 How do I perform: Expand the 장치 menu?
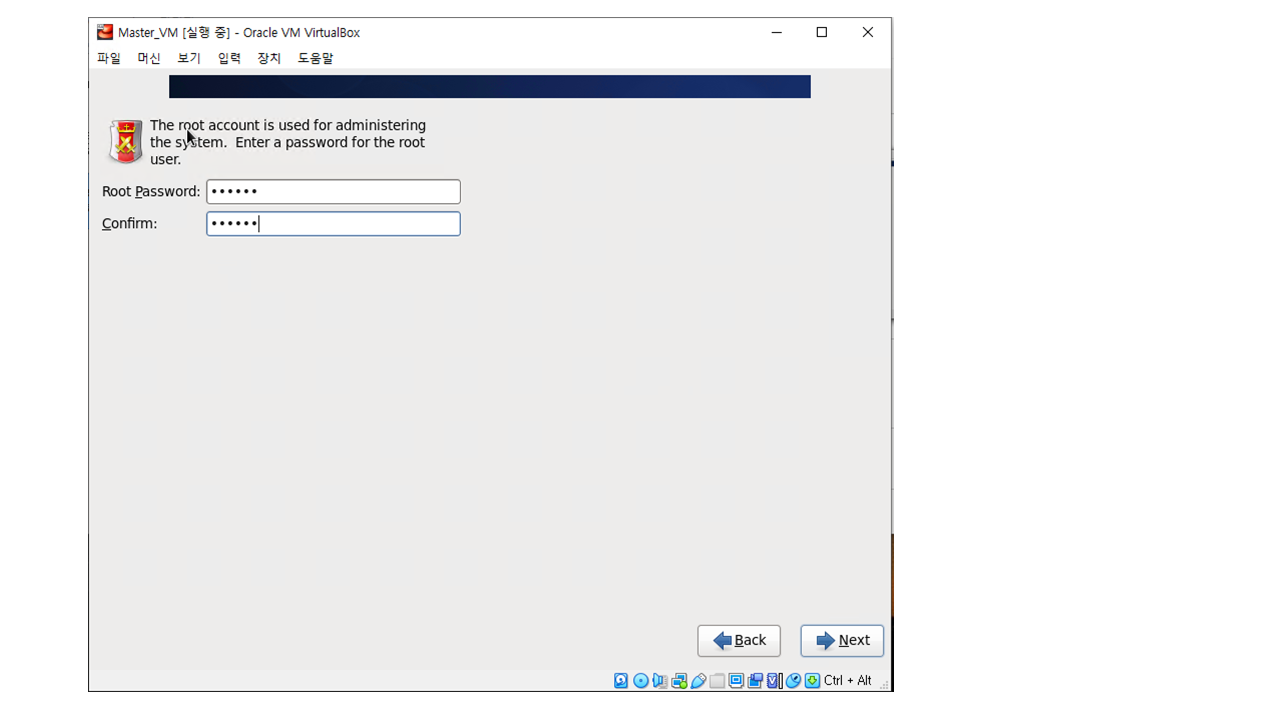click(x=269, y=58)
